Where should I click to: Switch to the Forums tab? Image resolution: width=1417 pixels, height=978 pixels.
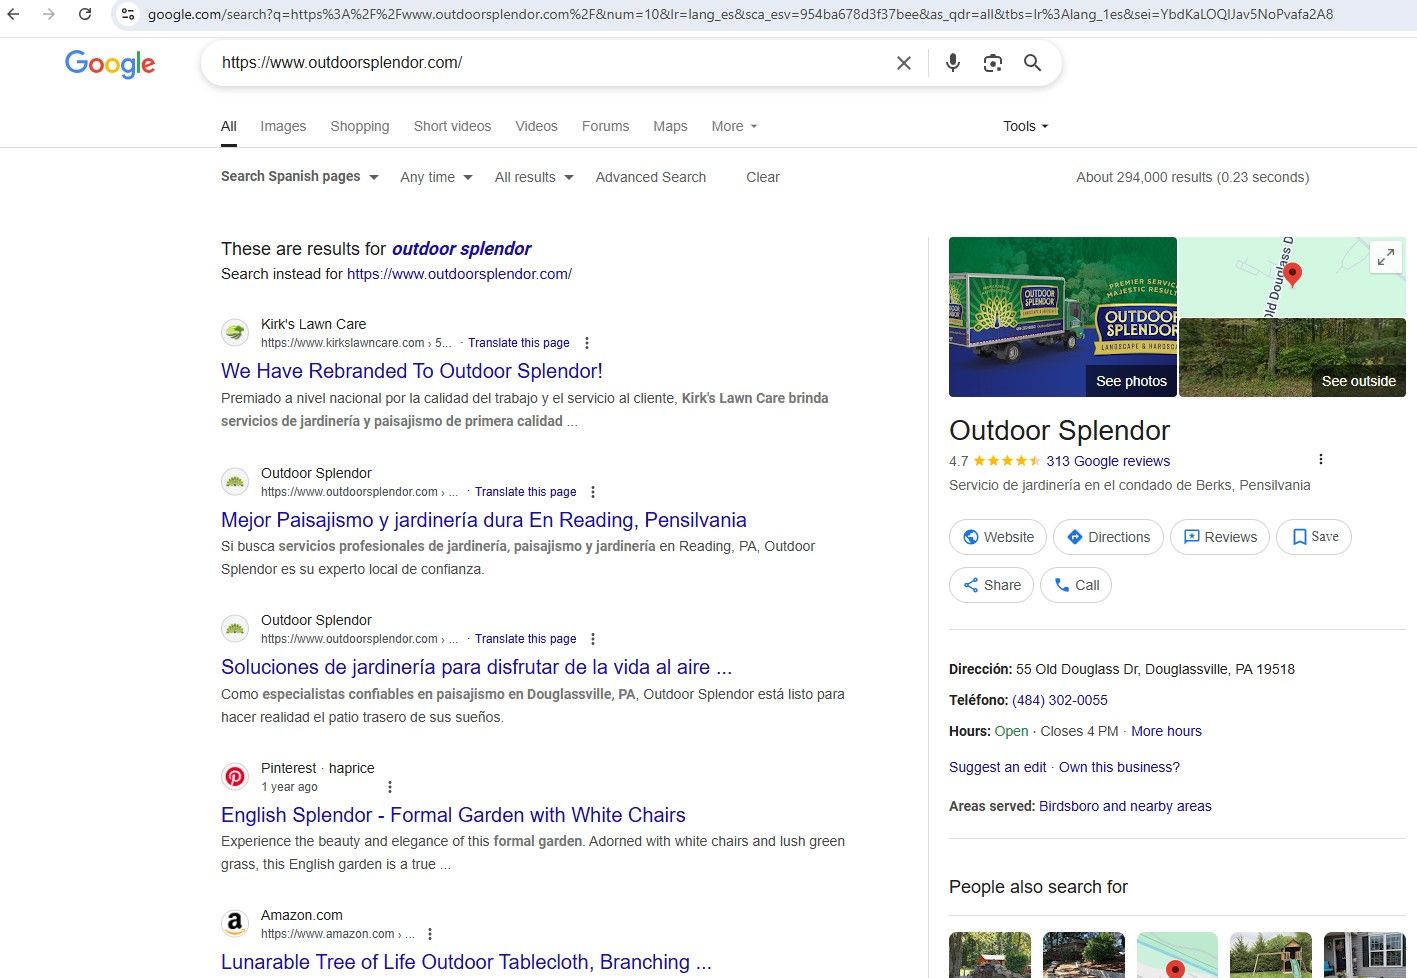[x=605, y=126]
